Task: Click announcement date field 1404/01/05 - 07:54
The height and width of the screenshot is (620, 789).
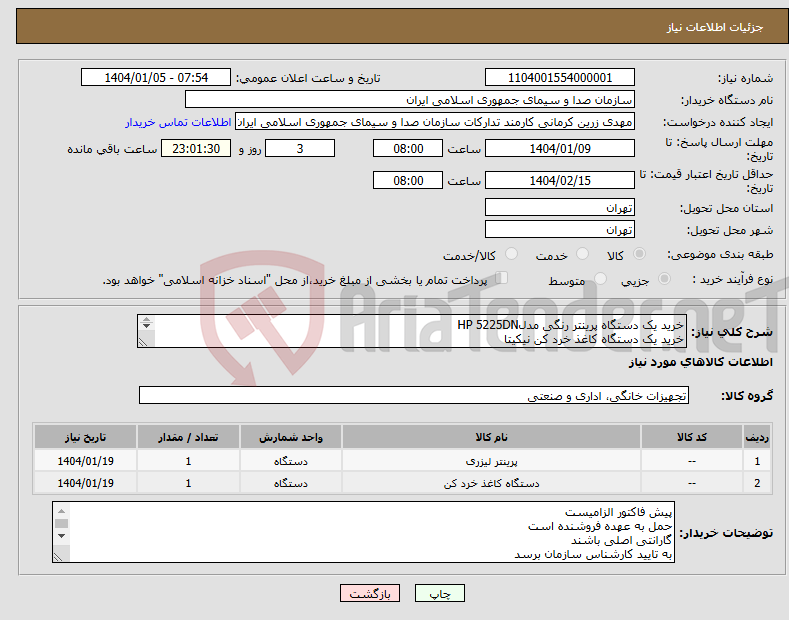Action: (x=155, y=78)
